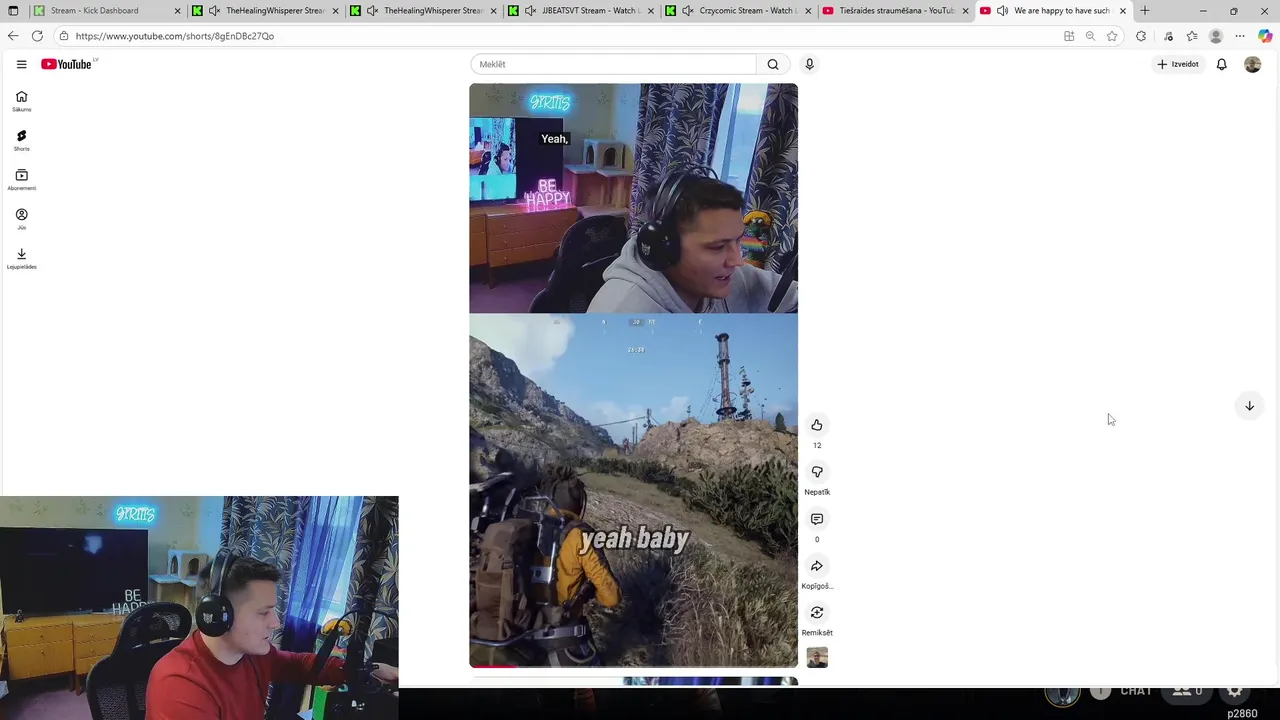Switch to Tiešraides straumēšana YouTube tab
This screenshot has width=1280, height=720.
[896, 11]
